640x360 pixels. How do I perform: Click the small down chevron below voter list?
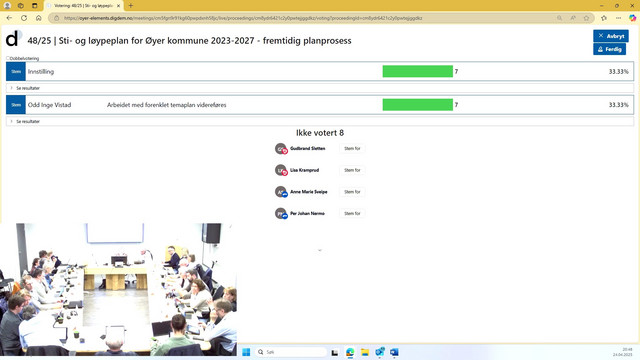(320, 250)
